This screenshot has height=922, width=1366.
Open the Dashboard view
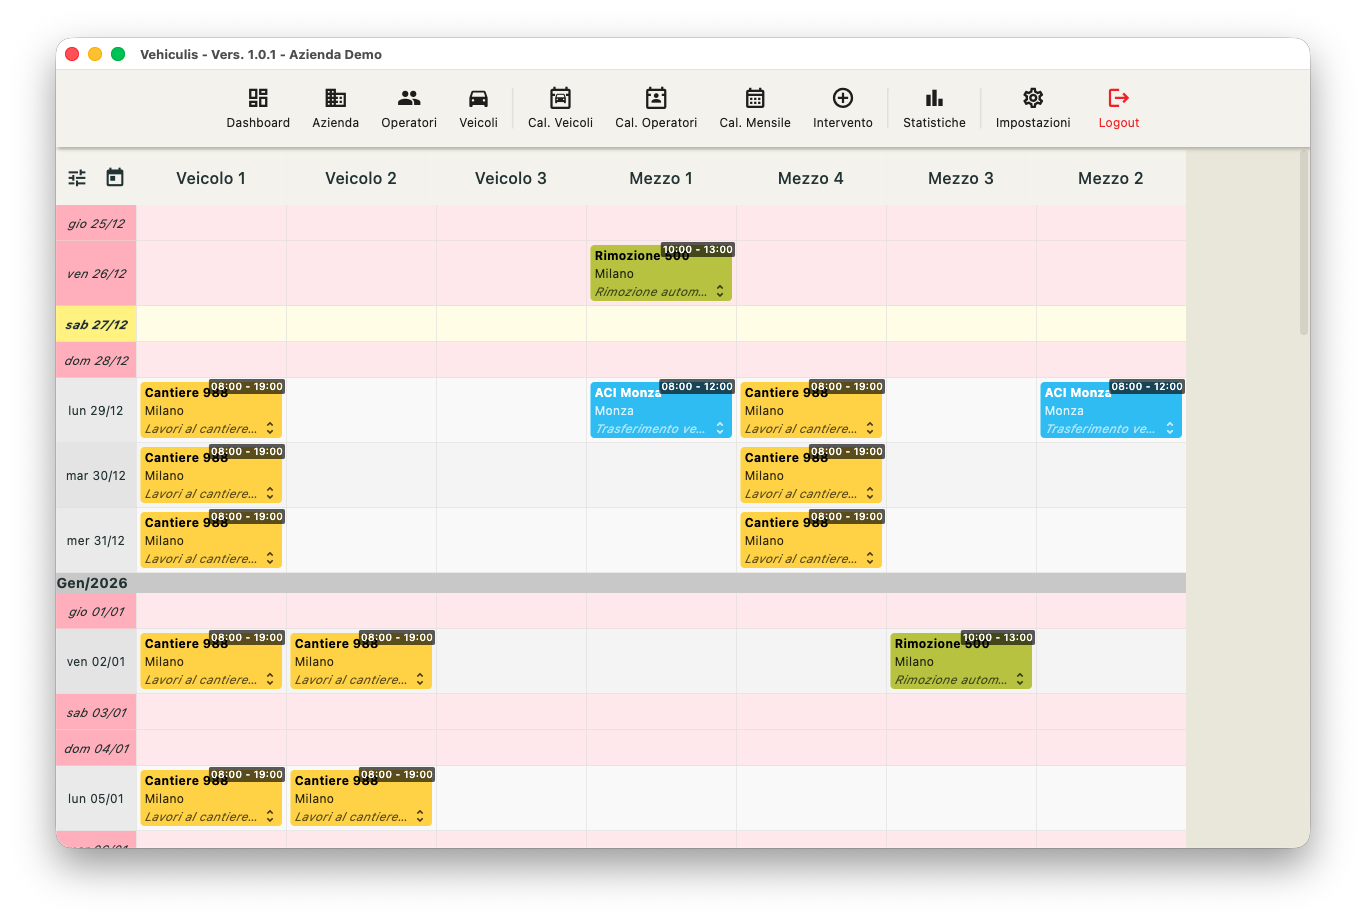(258, 108)
